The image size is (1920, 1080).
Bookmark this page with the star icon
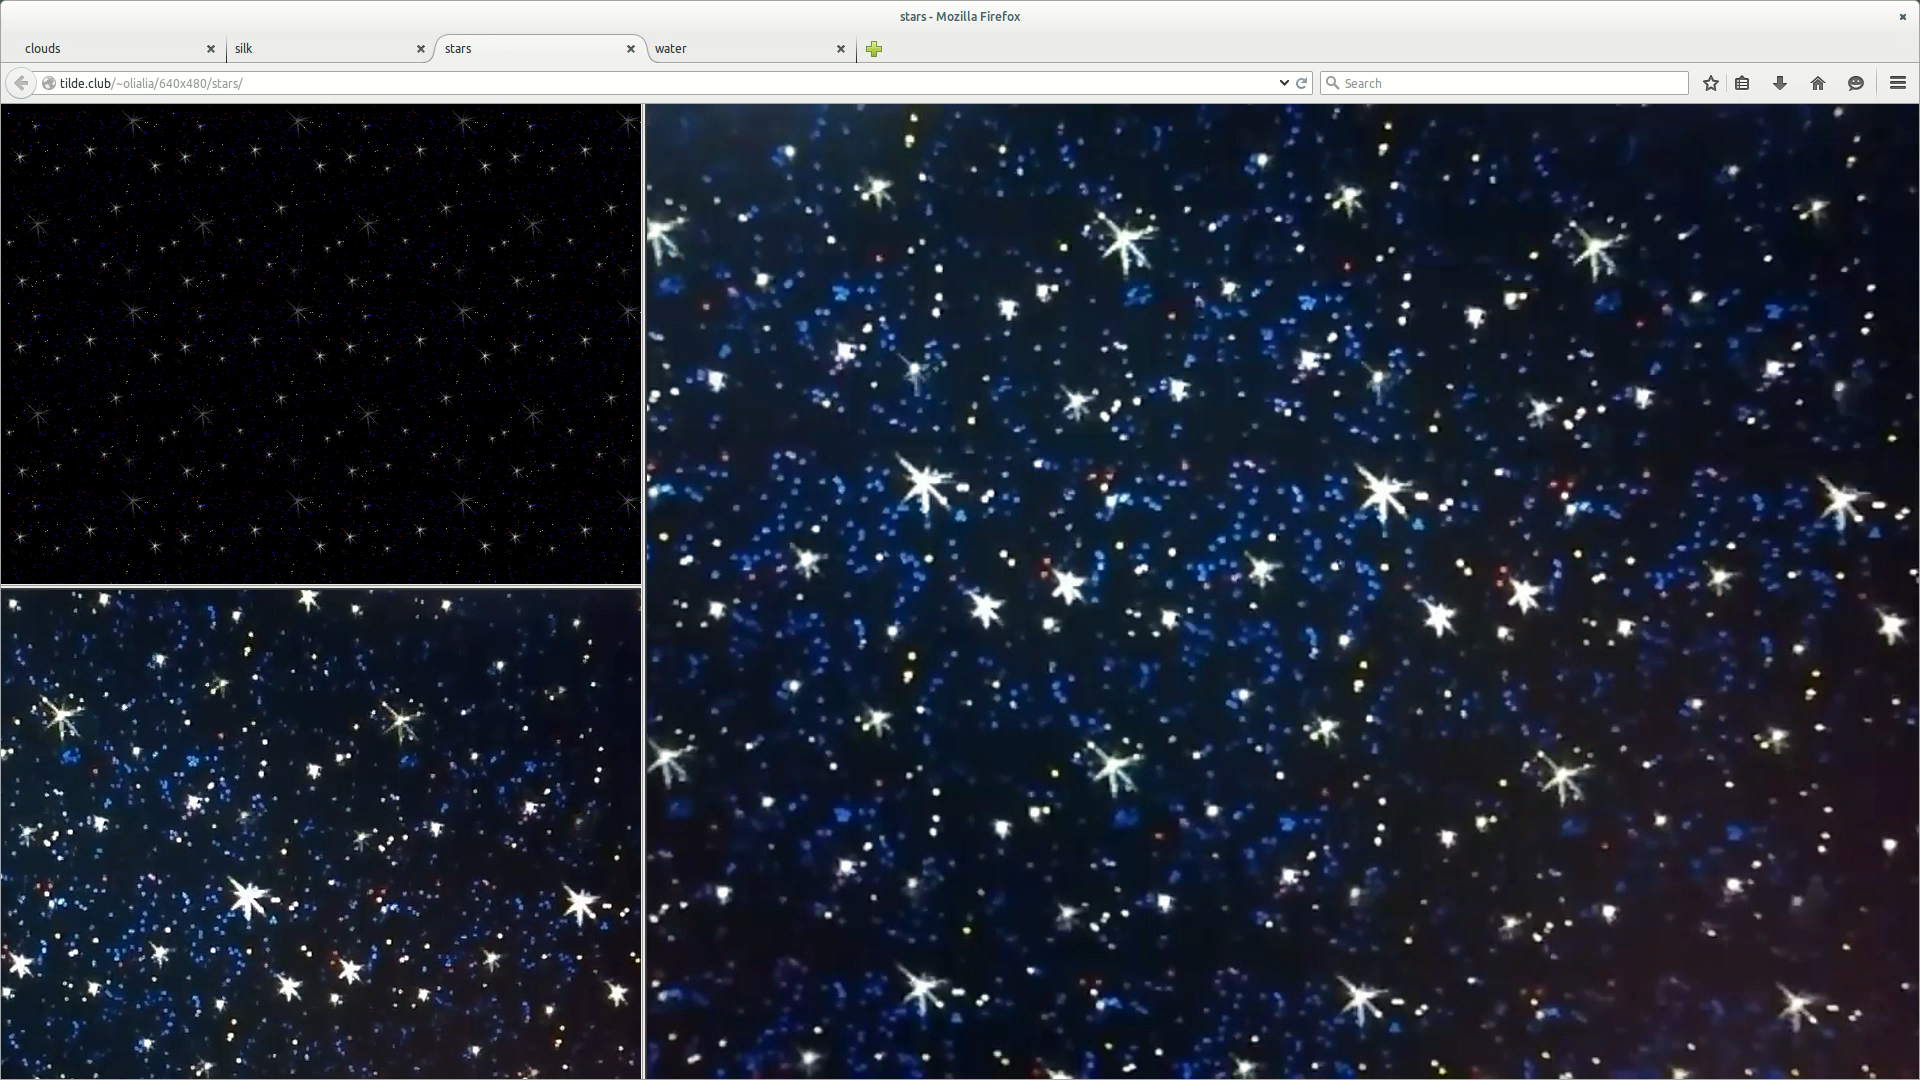(1711, 83)
